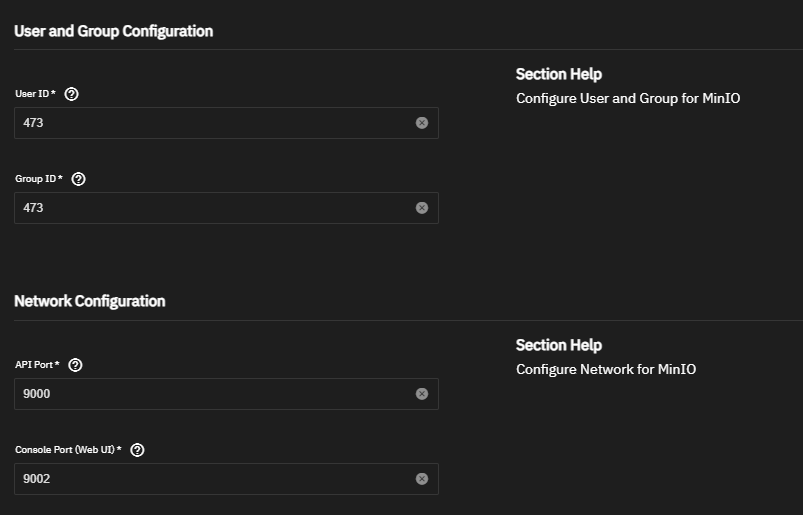Clear the API Port value 9000
803x515 pixels.
[422, 394]
